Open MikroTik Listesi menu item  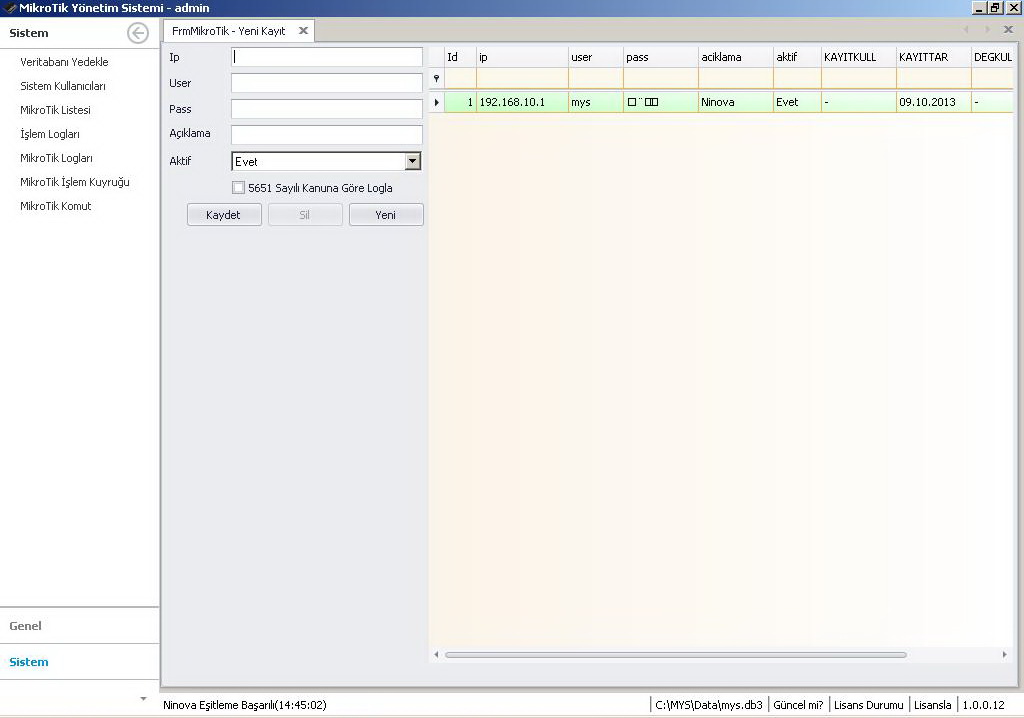click(x=56, y=110)
